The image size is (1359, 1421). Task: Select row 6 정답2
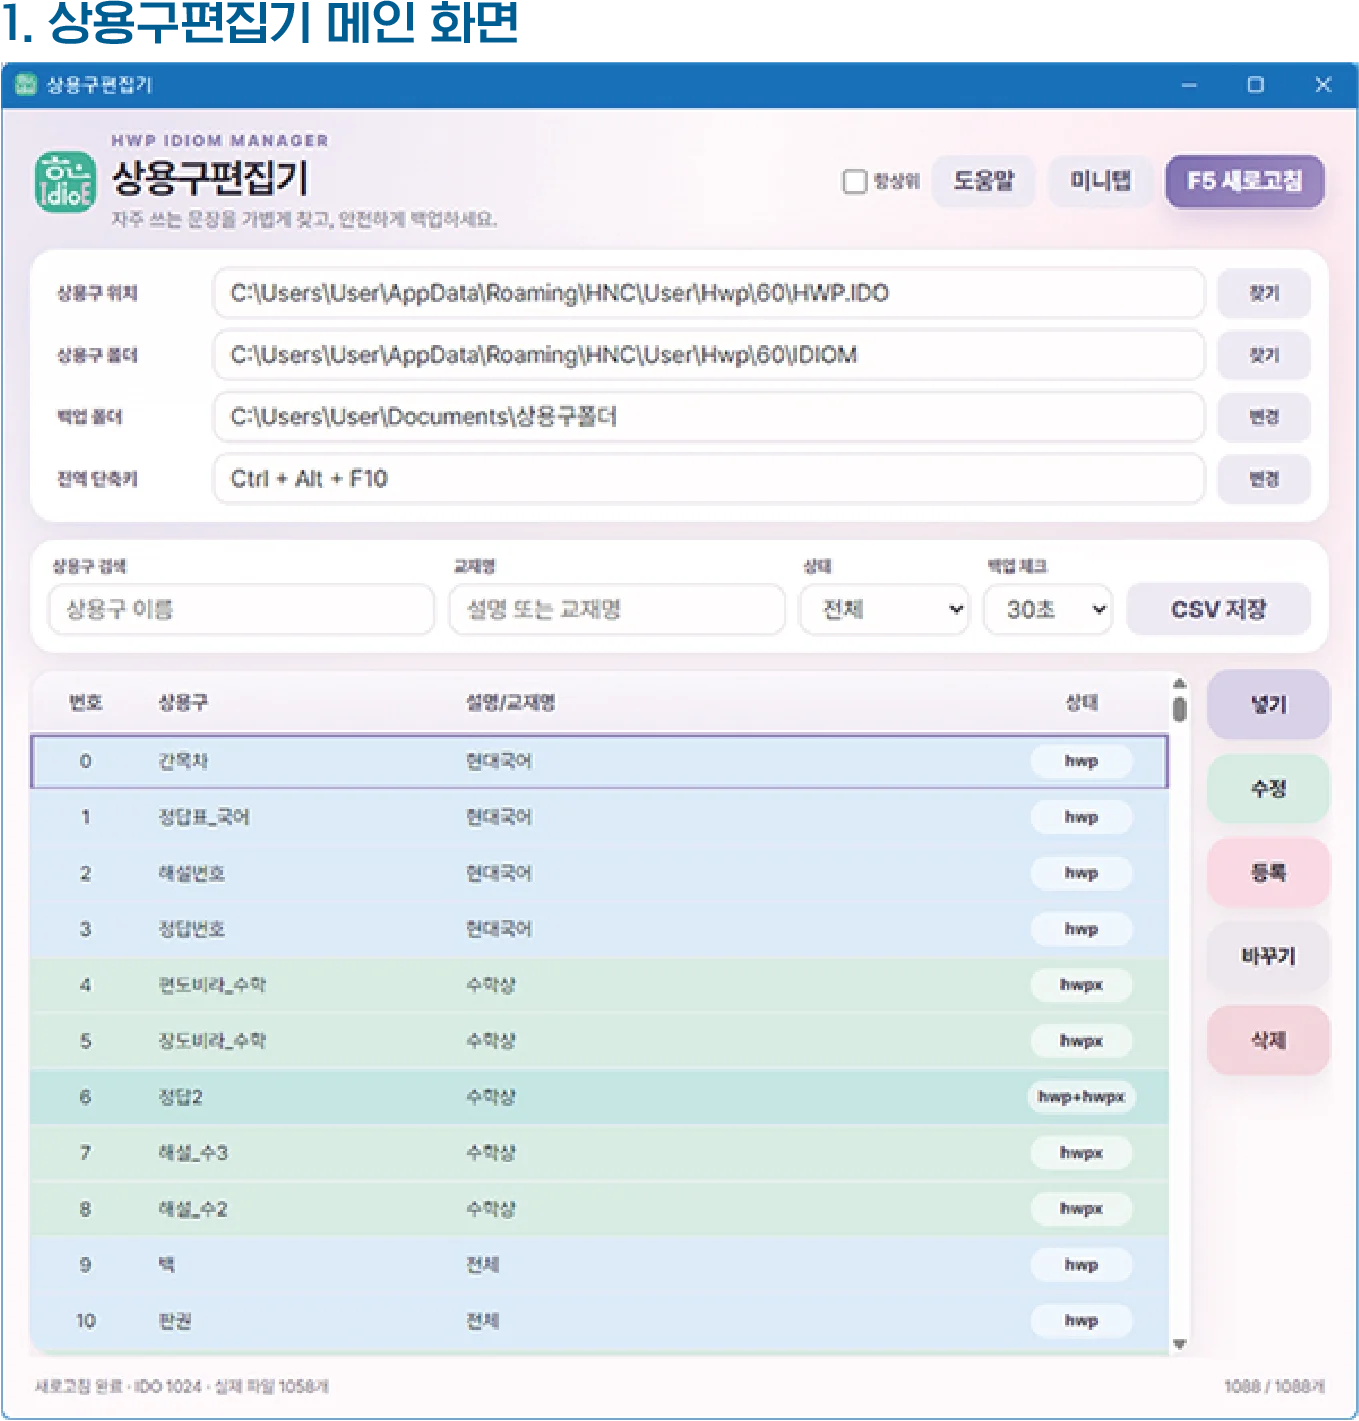coord(600,1097)
